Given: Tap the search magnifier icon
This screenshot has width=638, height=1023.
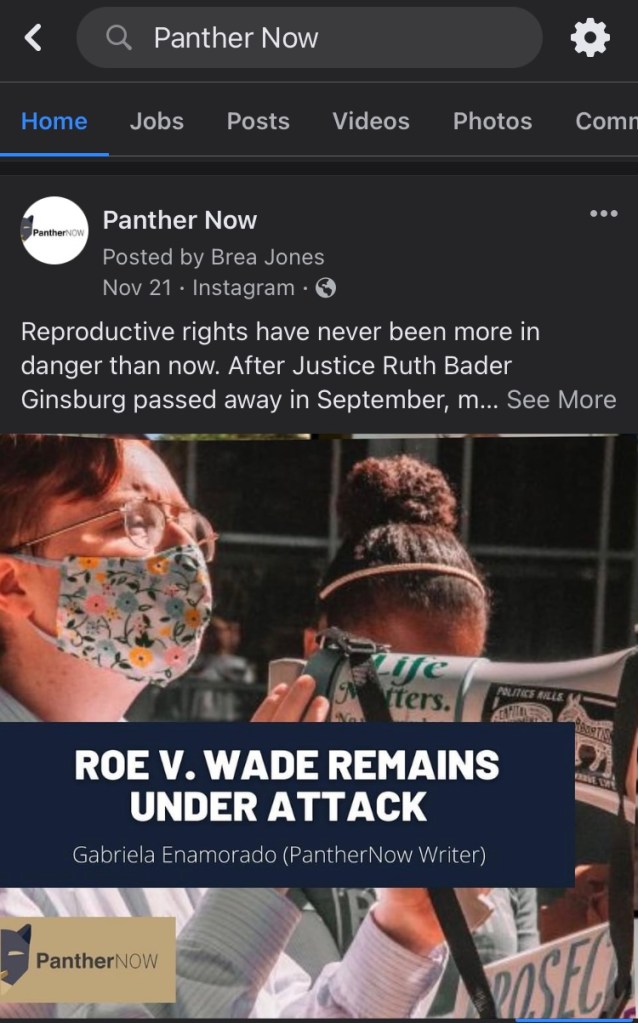Looking at the screenshot, I should coord(119,38).
